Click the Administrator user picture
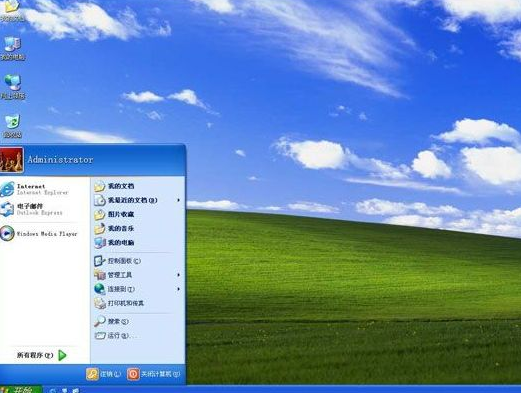 (x=12, y=160)
